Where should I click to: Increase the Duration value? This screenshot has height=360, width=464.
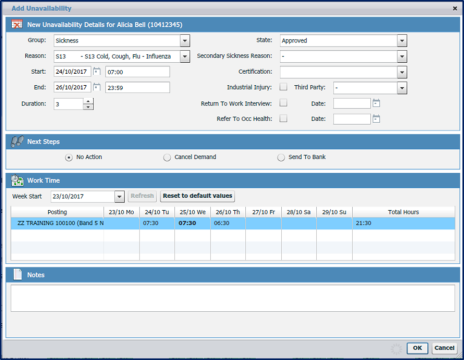88,101
